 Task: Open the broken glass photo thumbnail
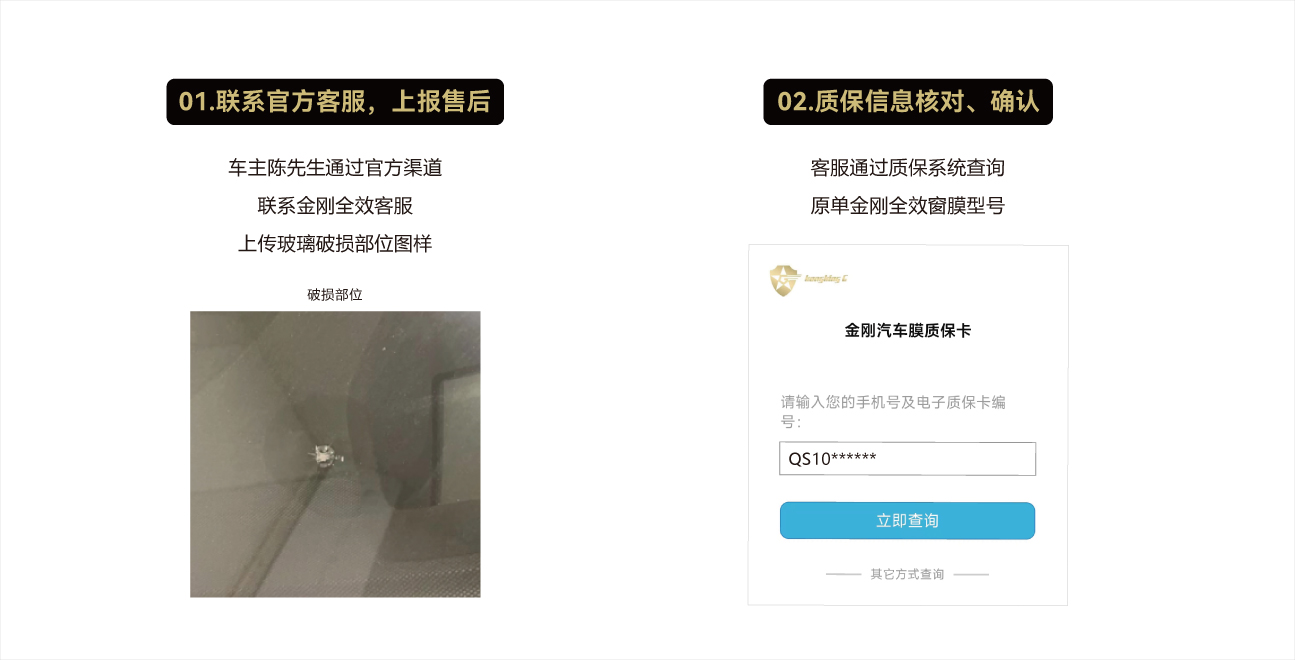coord(335,454)
